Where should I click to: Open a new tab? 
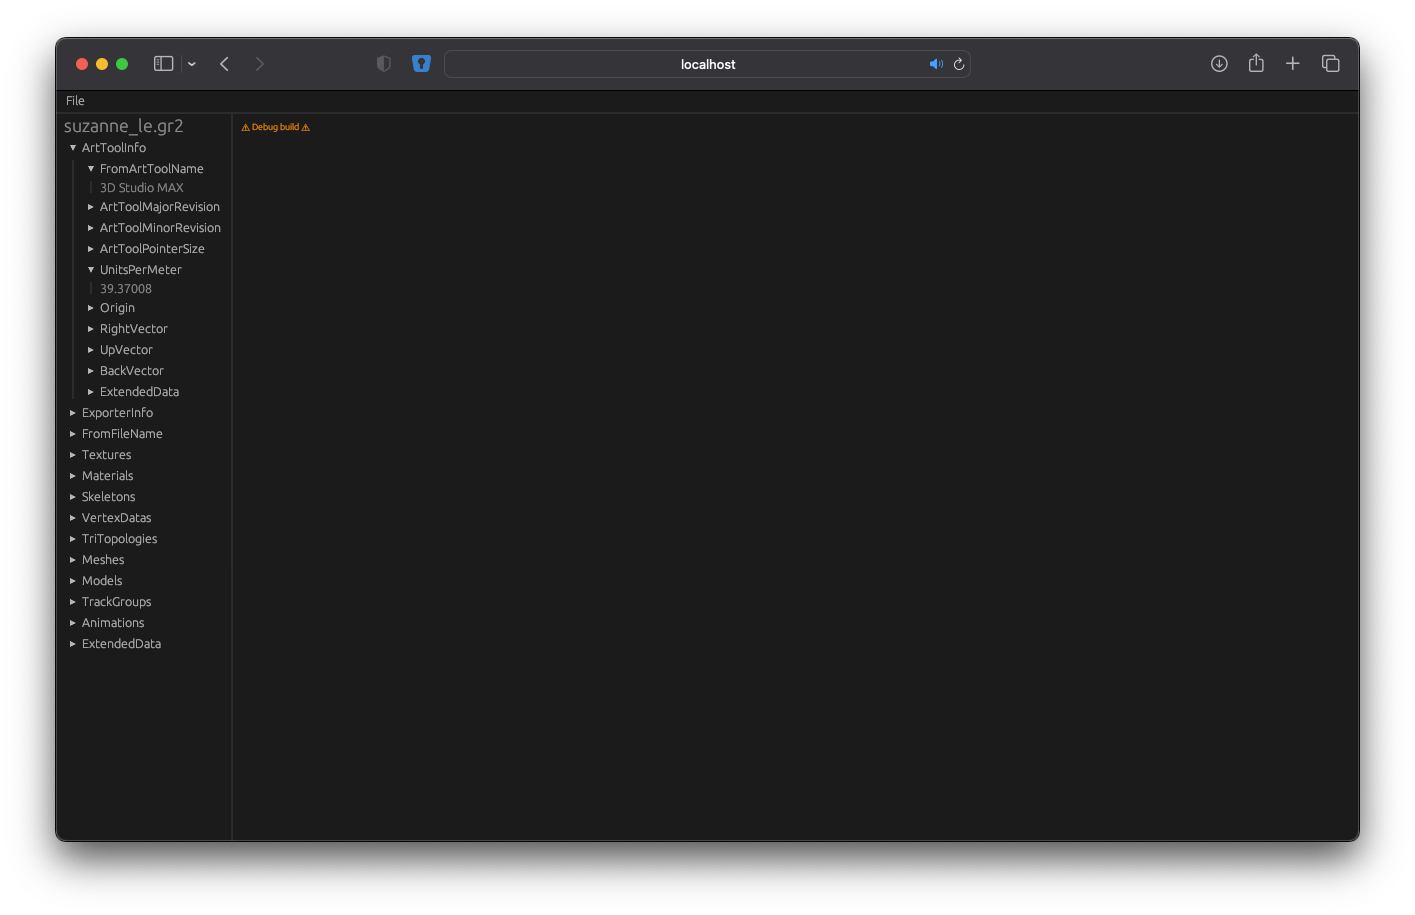[1293, 64]
